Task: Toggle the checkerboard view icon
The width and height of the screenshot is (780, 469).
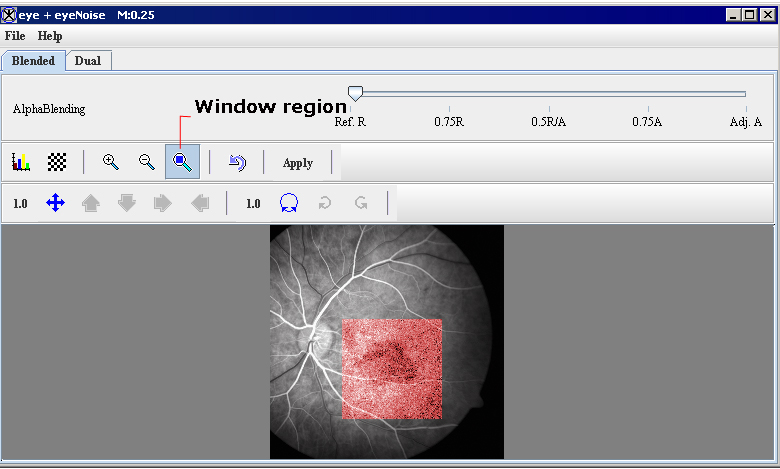Action: coord(57,162)
